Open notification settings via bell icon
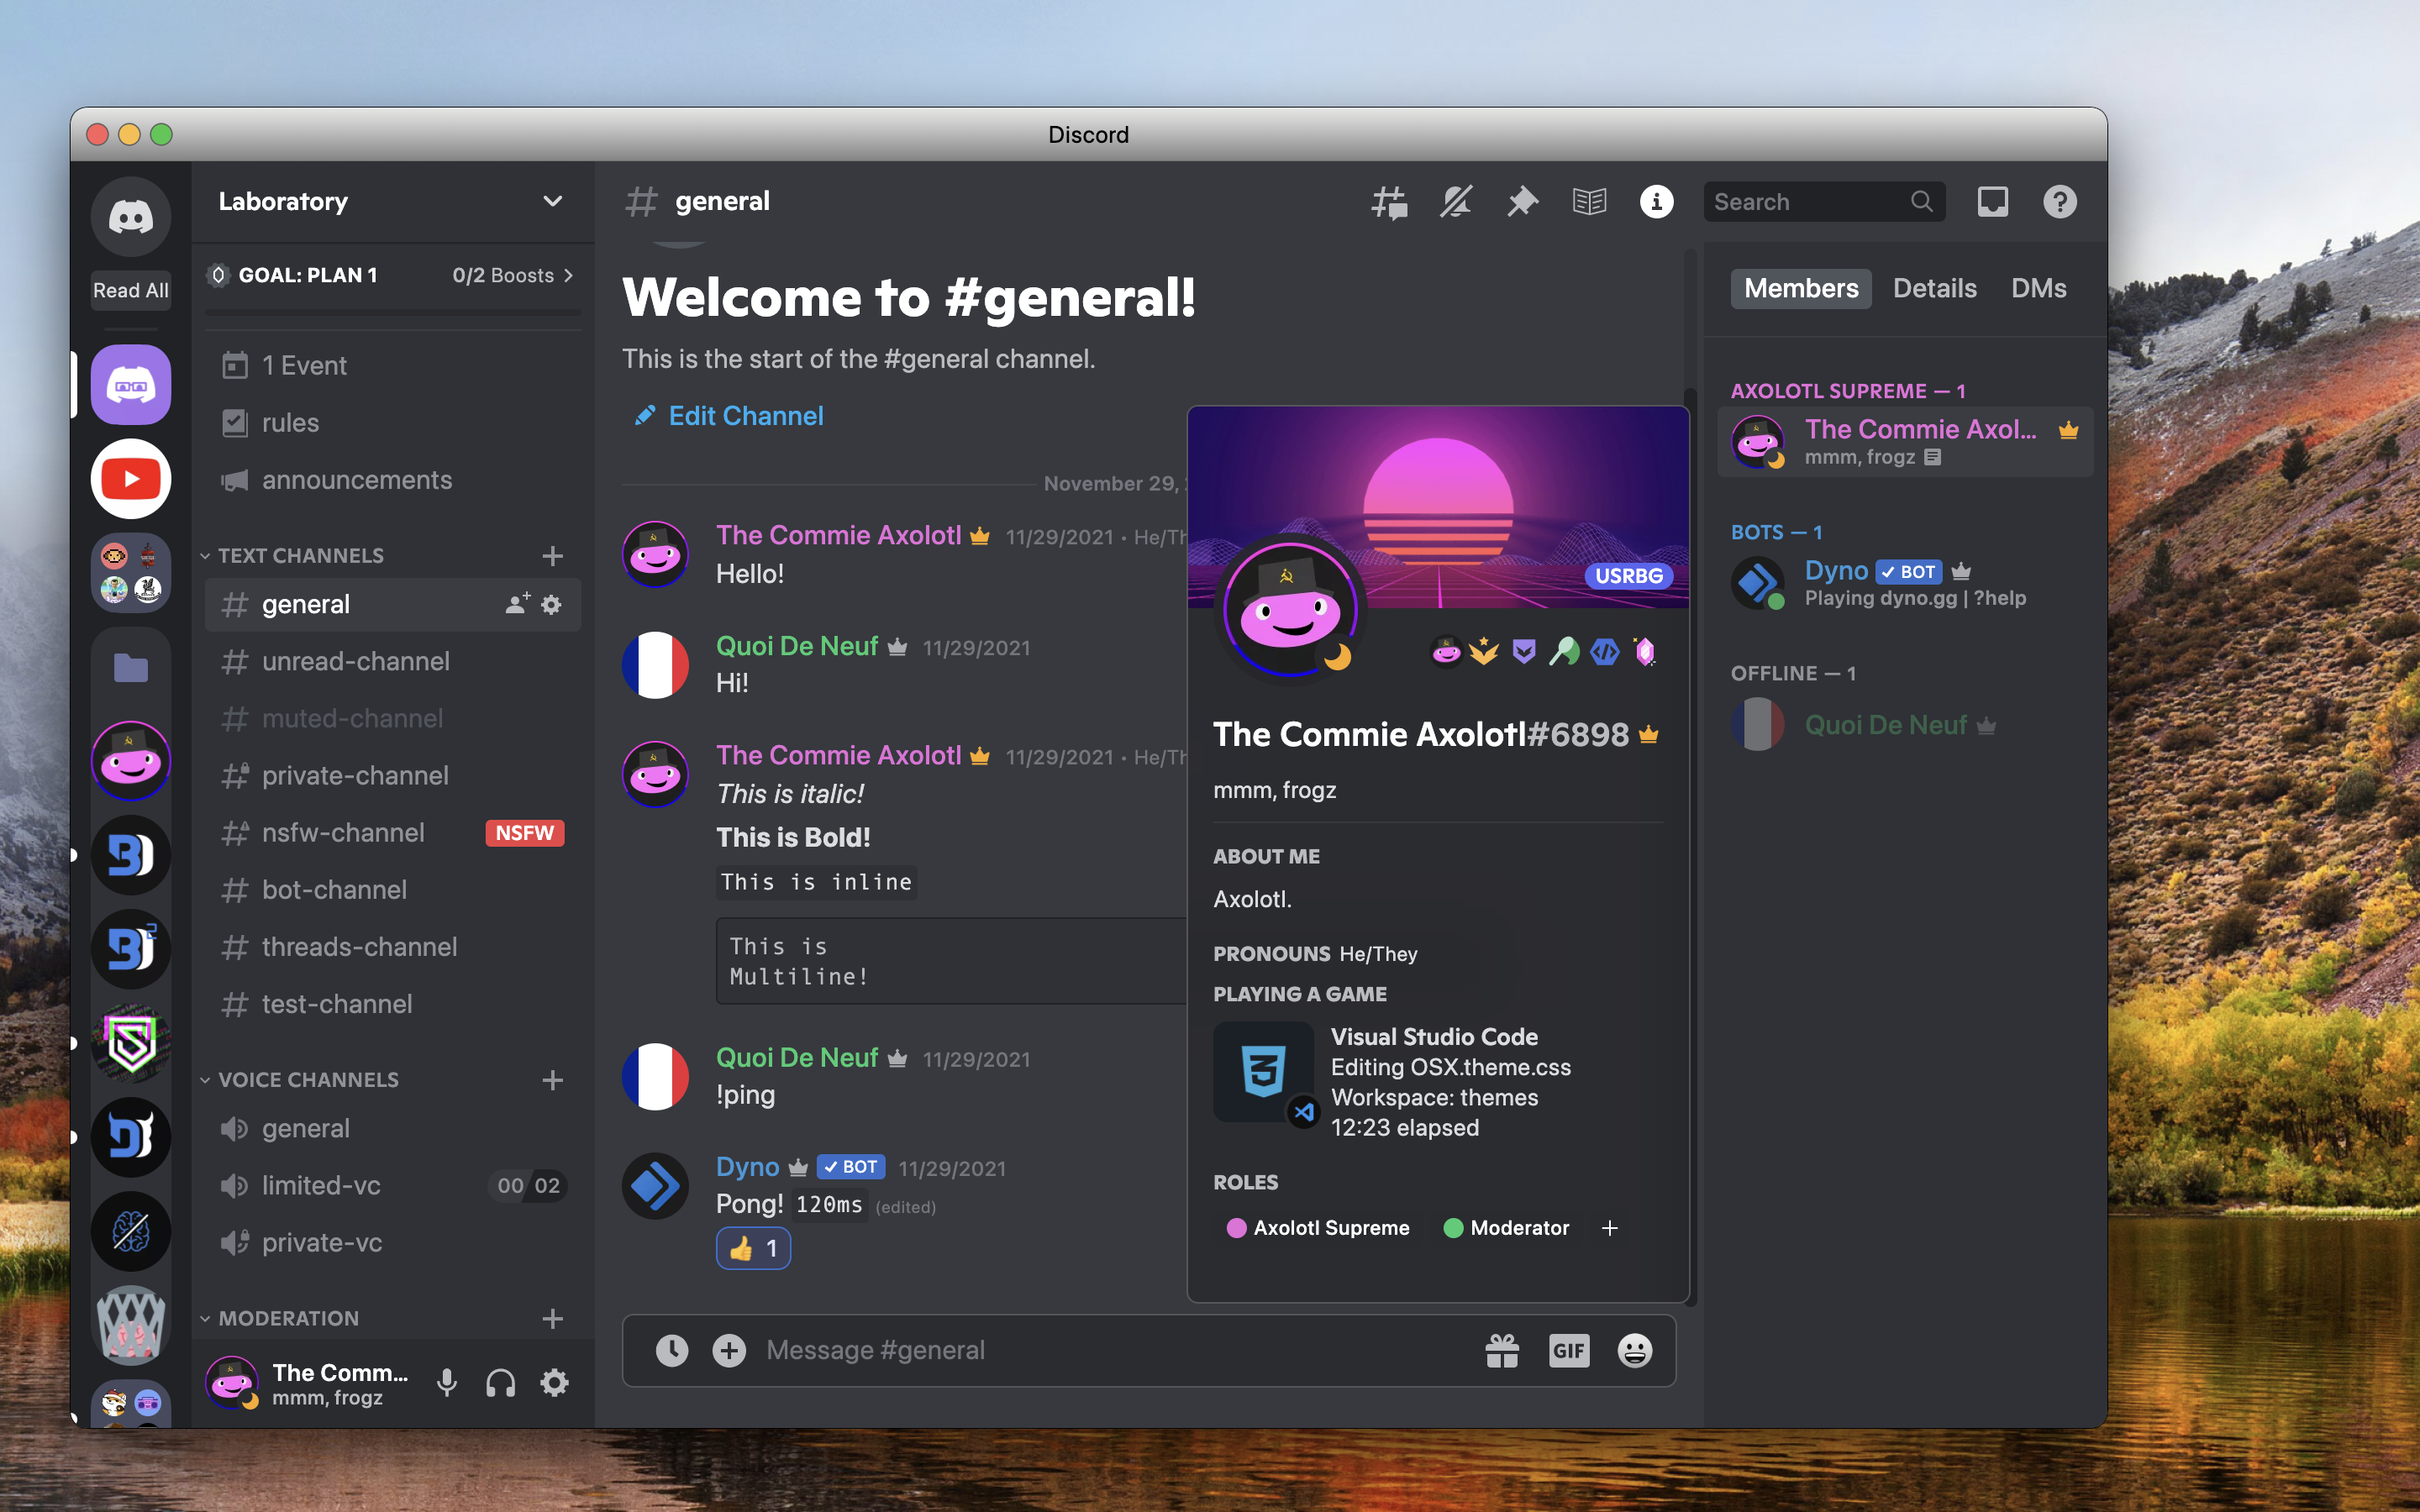Screen dimensions: 2420x1512 [1455, 201]
